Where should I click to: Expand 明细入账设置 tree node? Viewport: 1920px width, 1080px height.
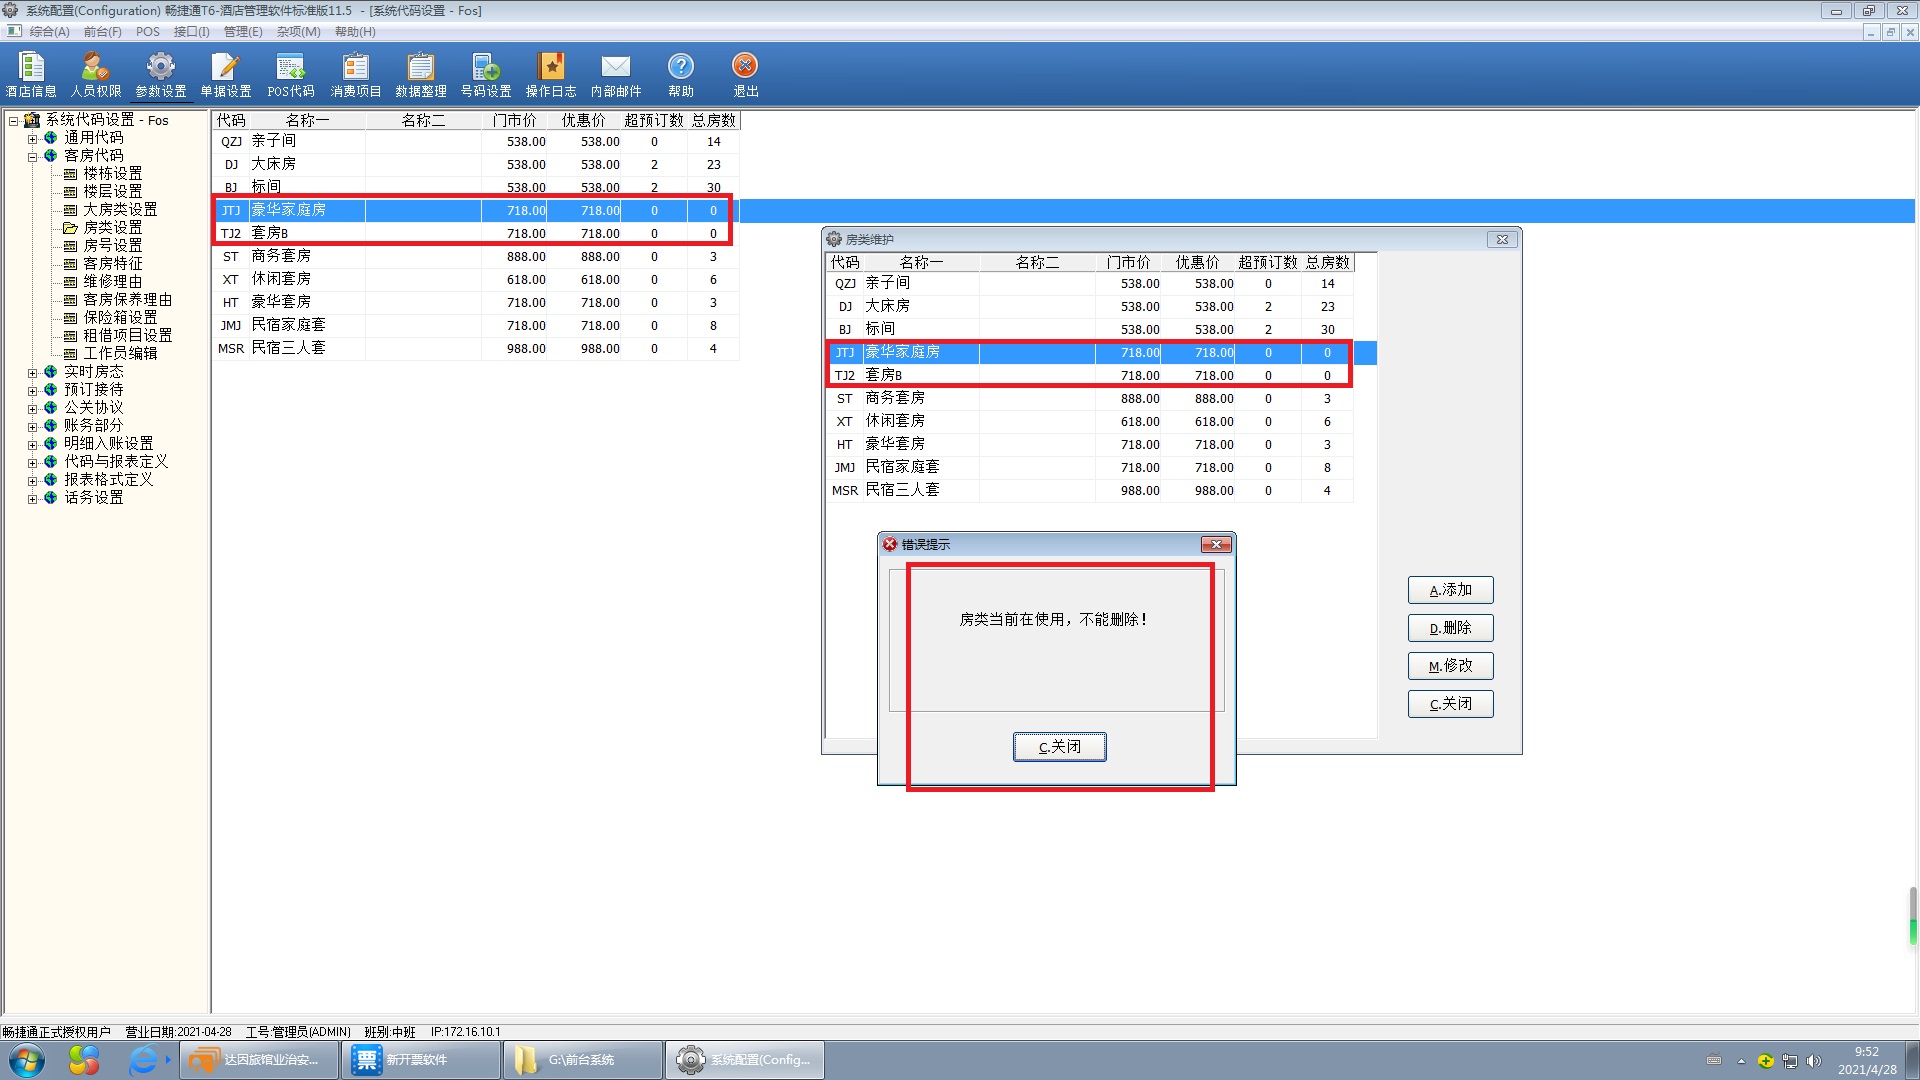tap(32, 445)
